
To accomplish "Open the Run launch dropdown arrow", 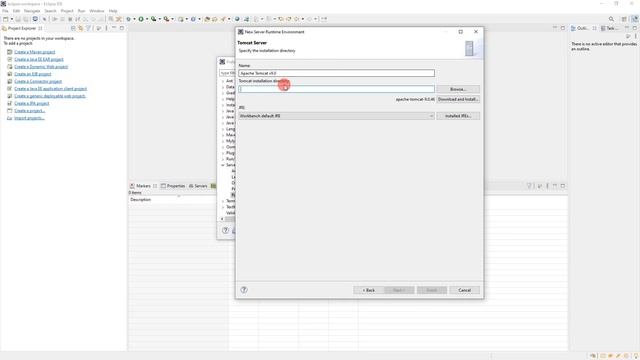I will (147, 19).
